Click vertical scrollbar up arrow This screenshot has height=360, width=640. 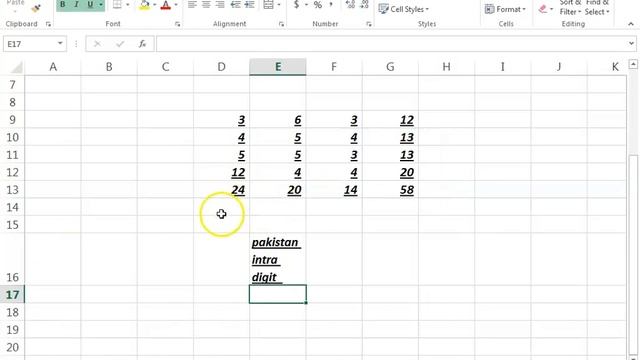point(633,64)
